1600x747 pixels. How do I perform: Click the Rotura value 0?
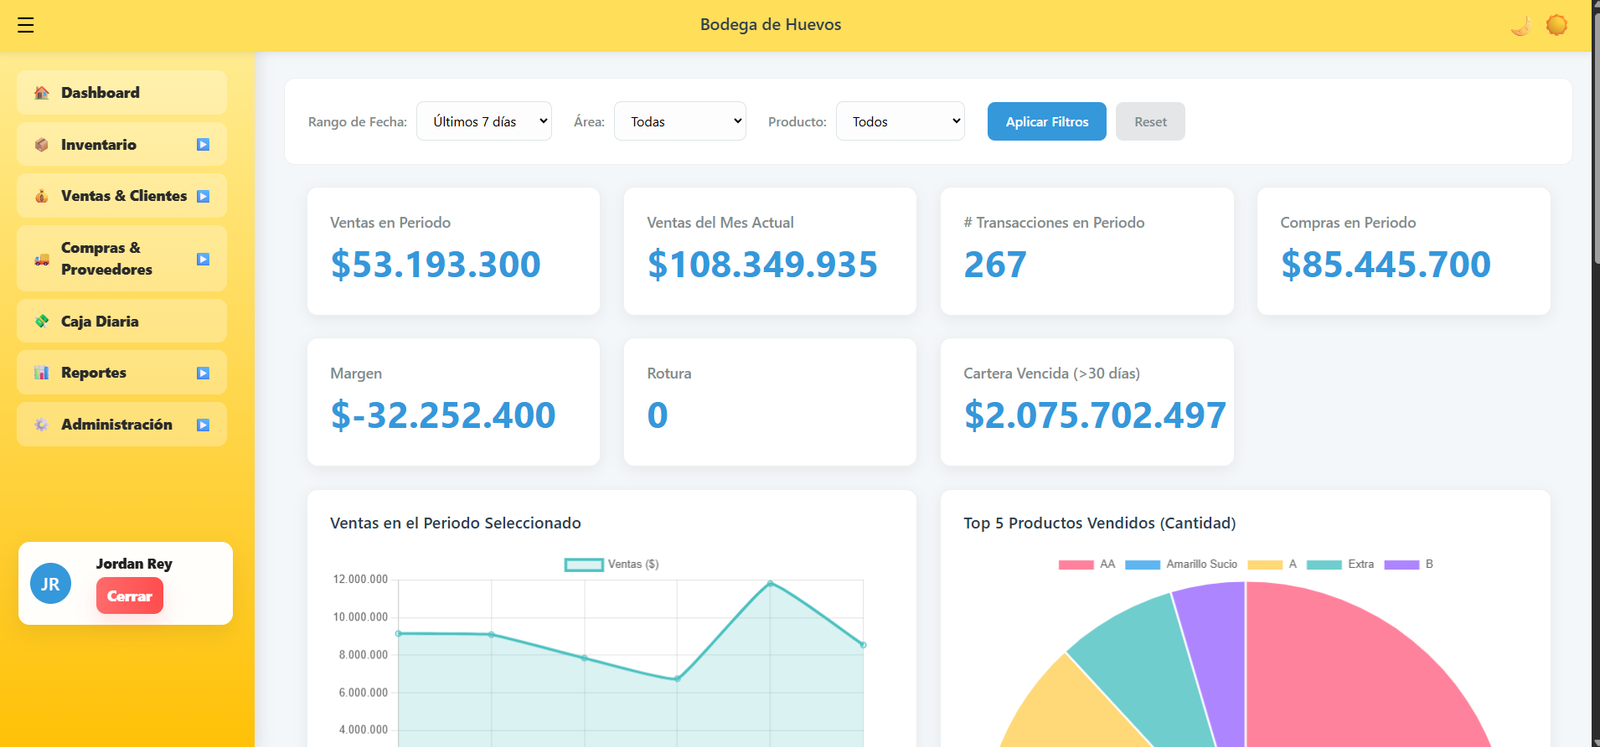(657, 415)
